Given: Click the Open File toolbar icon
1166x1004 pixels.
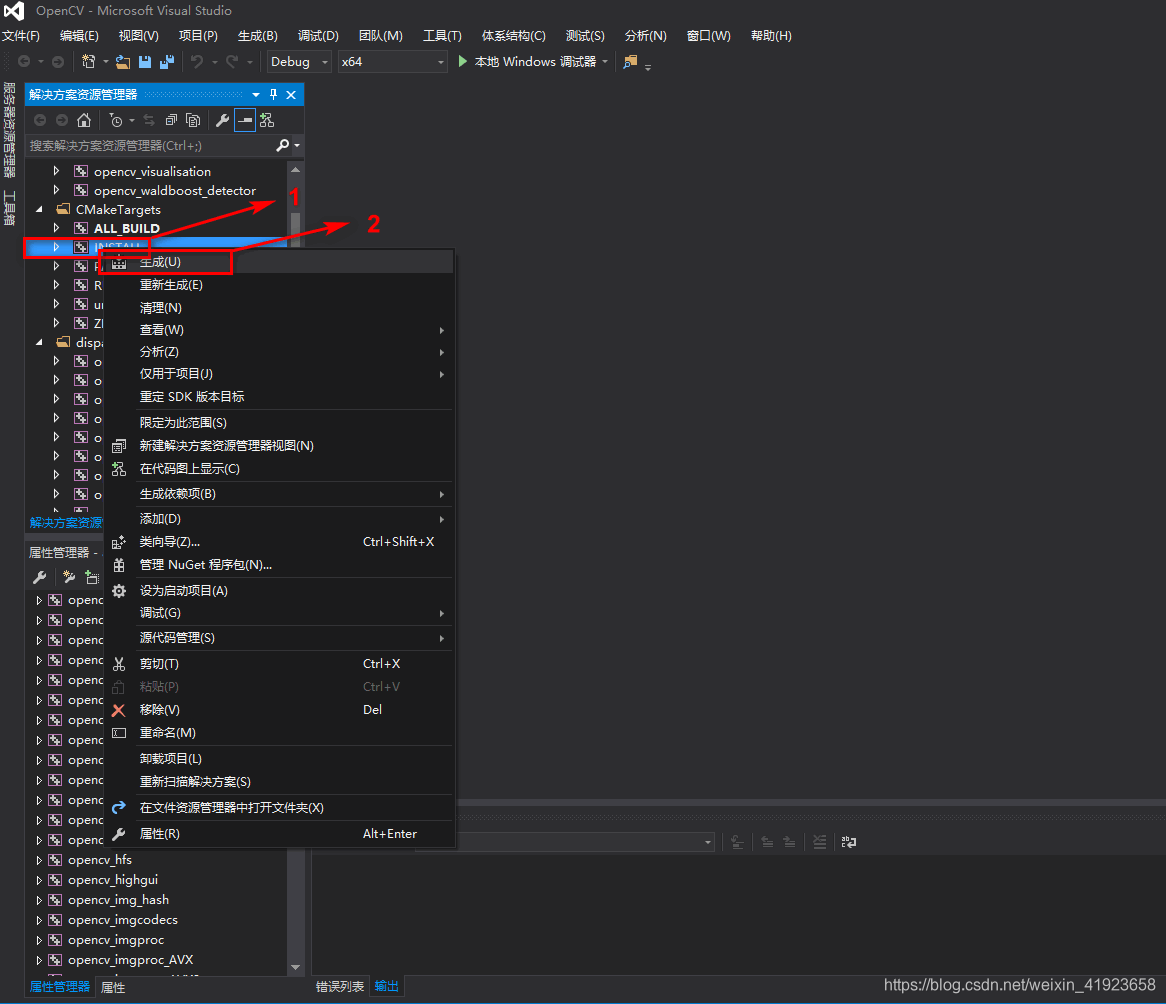Looking at the screenshot, I should [123, 62].
